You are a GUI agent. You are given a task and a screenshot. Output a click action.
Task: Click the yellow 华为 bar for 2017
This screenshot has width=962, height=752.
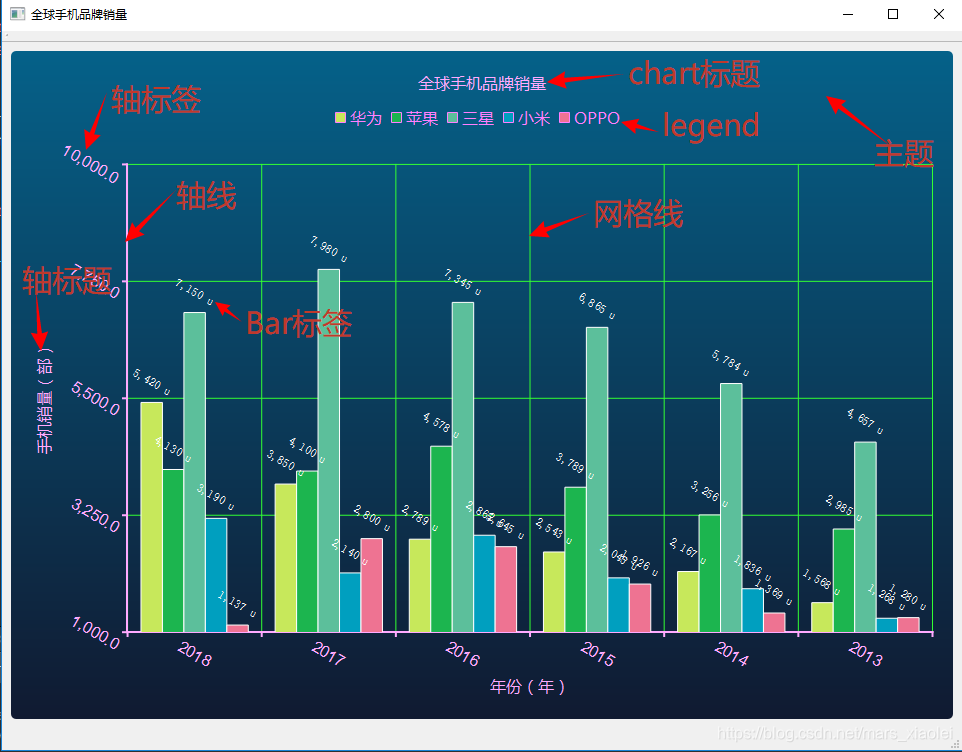pyautogui.click(x=286, y=558)
